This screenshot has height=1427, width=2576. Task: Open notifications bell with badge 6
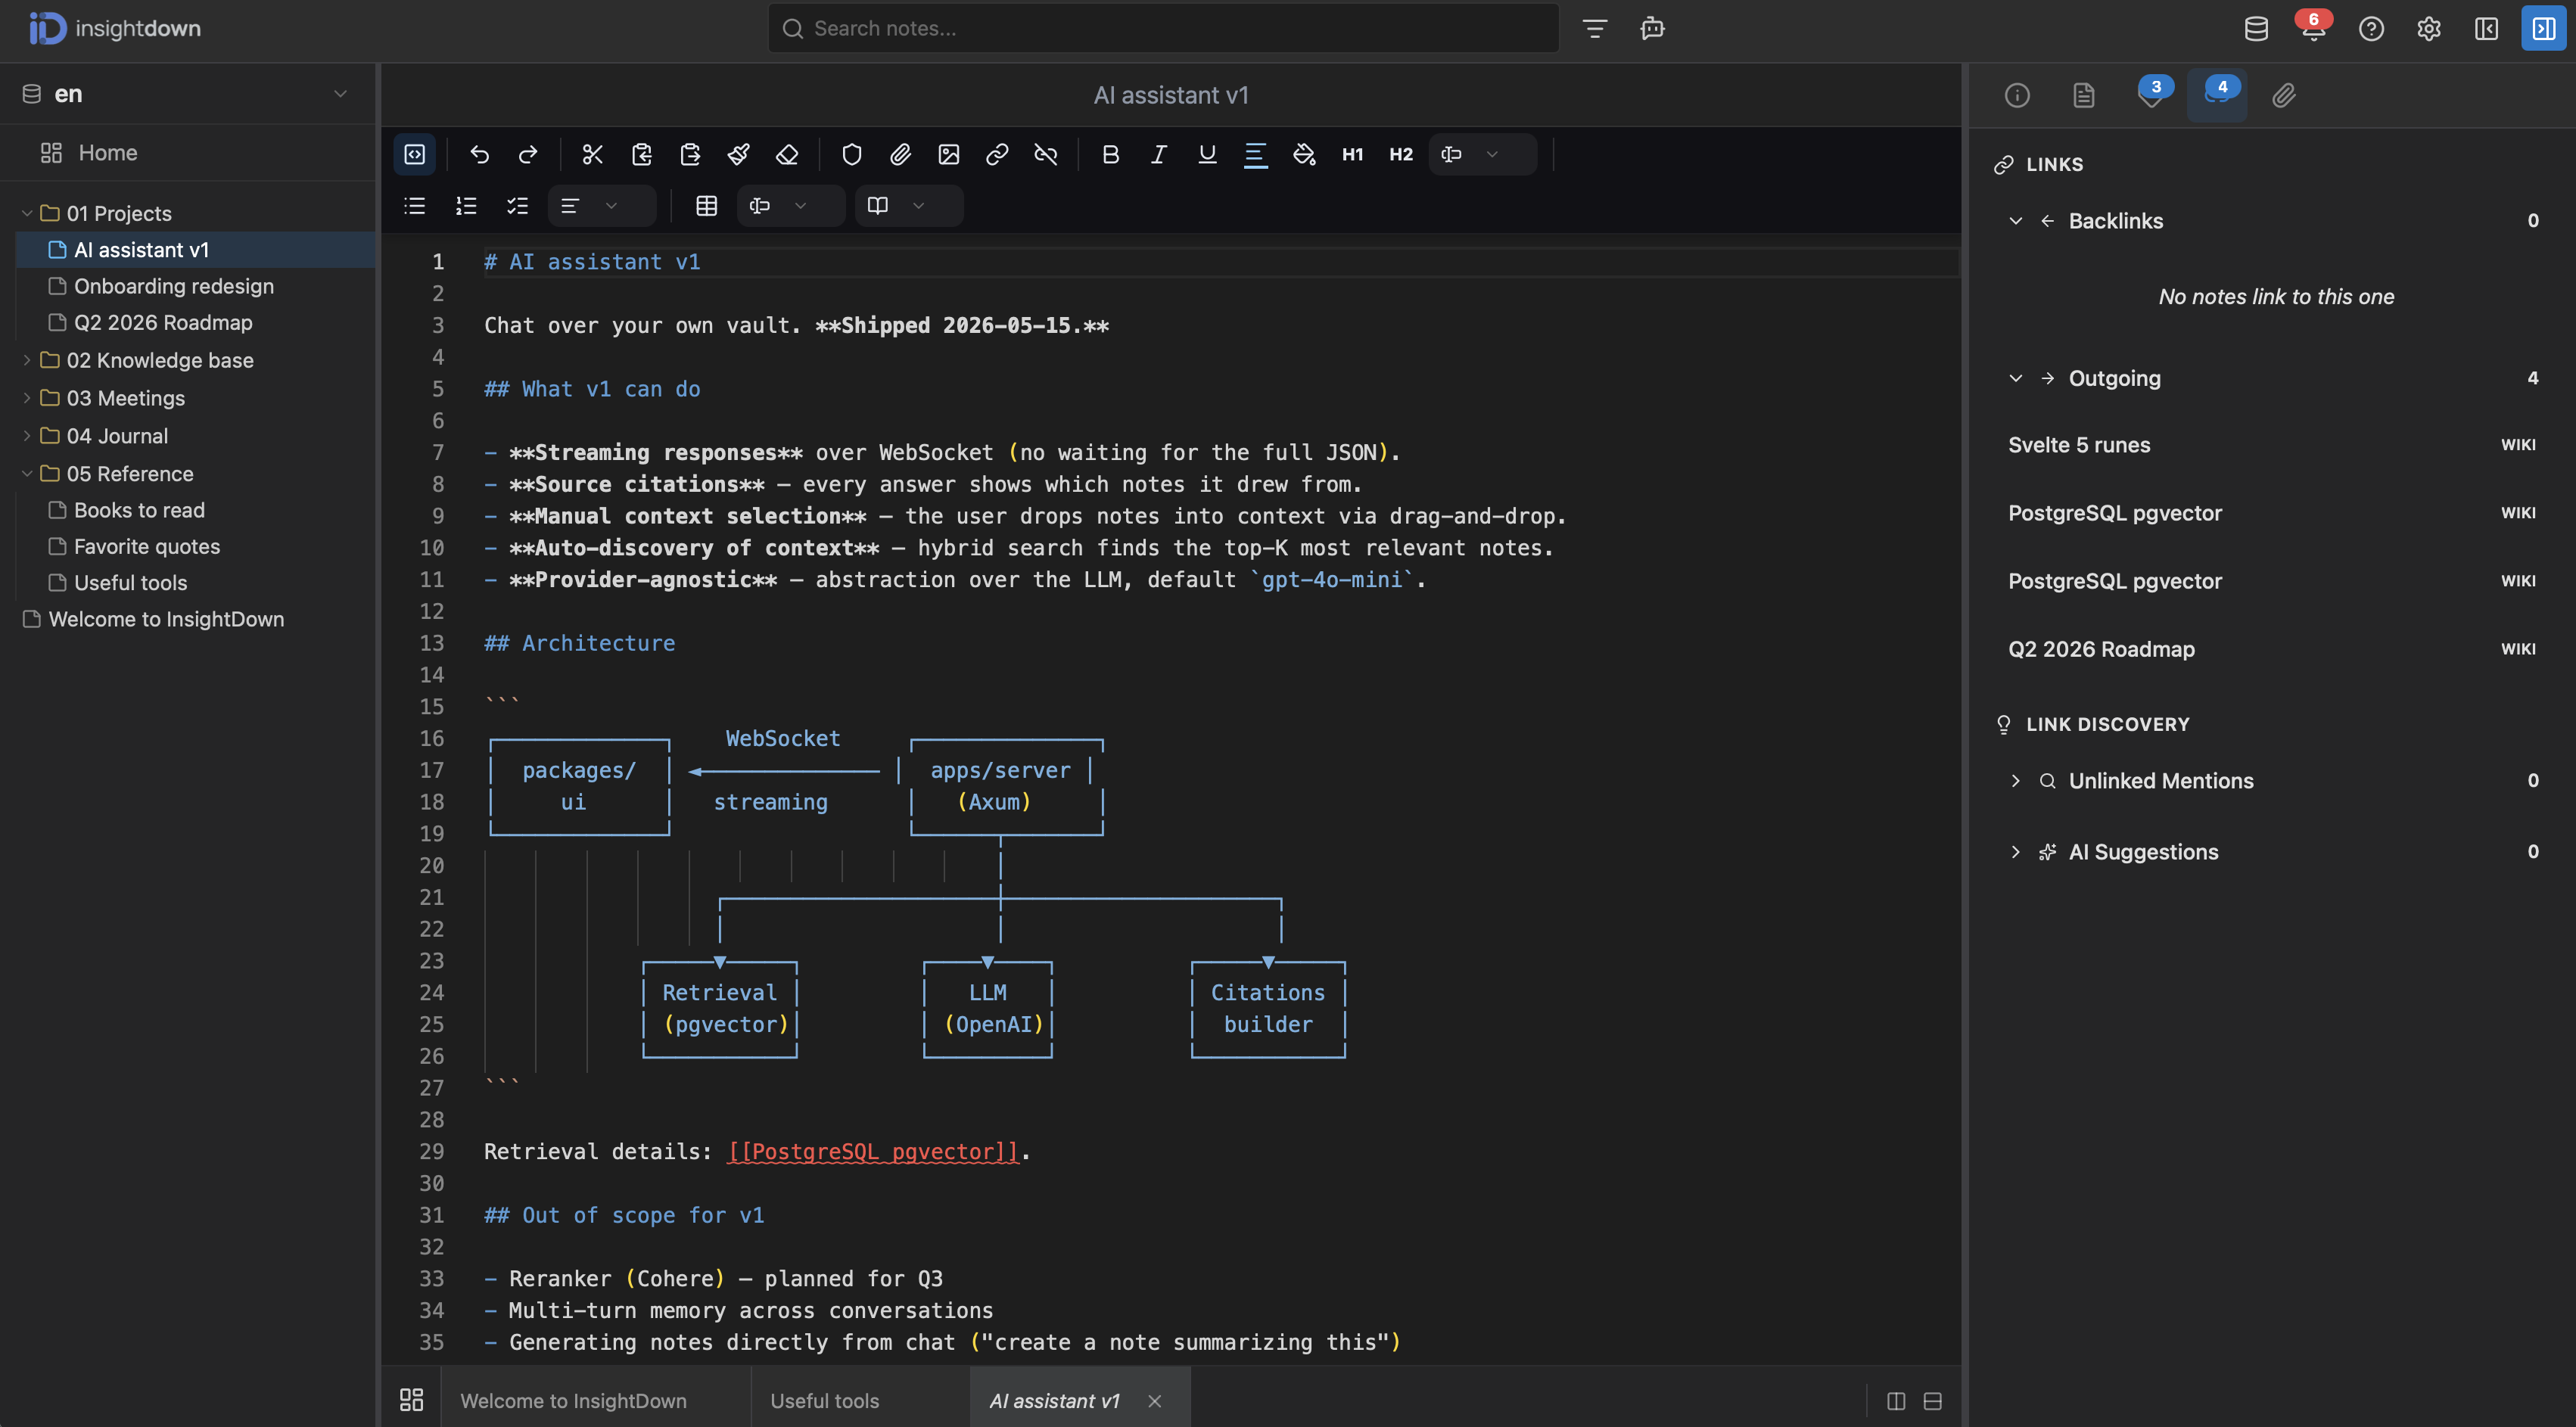click(x=2313, y=28)
